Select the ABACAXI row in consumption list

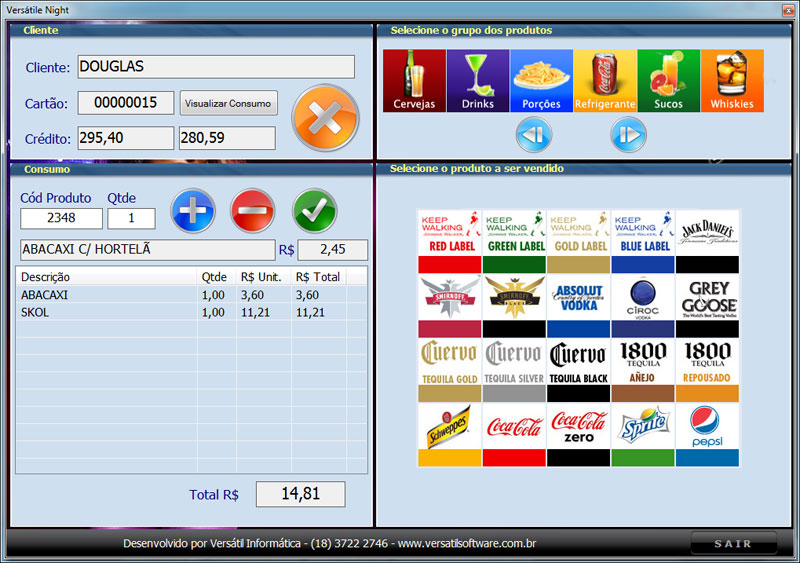(x=191, y=295)
